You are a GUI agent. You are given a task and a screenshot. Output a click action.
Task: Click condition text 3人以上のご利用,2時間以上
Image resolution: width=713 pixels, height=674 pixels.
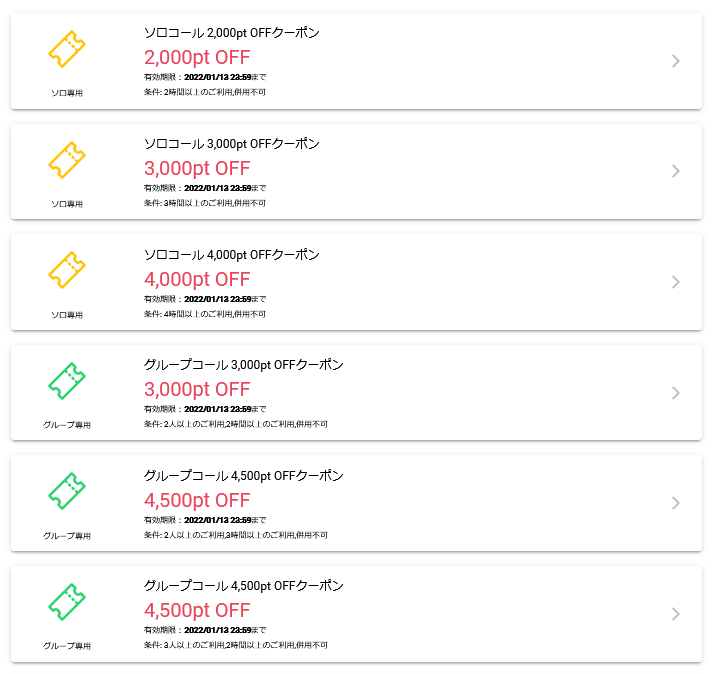click(x=235, y=645)
